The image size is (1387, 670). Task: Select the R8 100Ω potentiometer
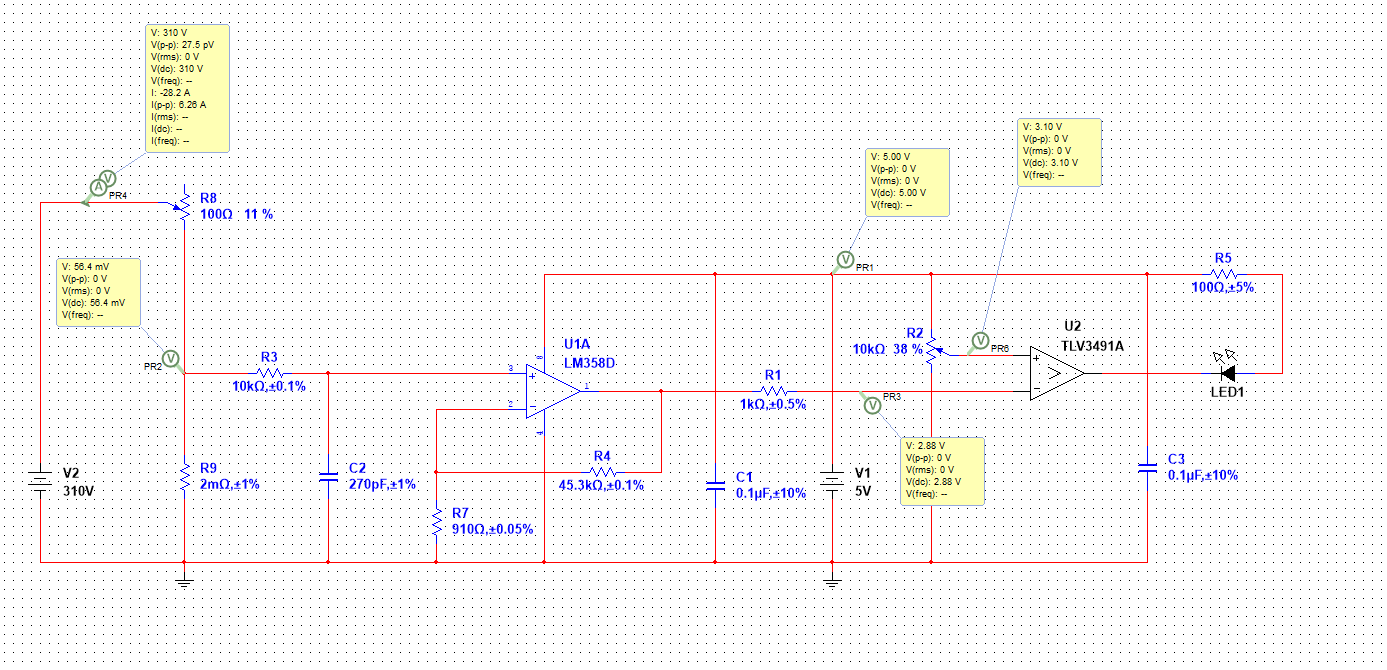pyautogui.click(x=185, y=206)
